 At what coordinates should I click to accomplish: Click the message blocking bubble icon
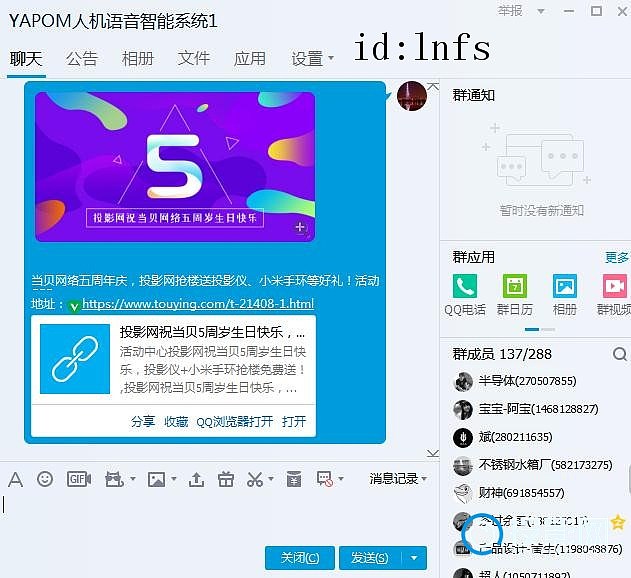point(324,479)
